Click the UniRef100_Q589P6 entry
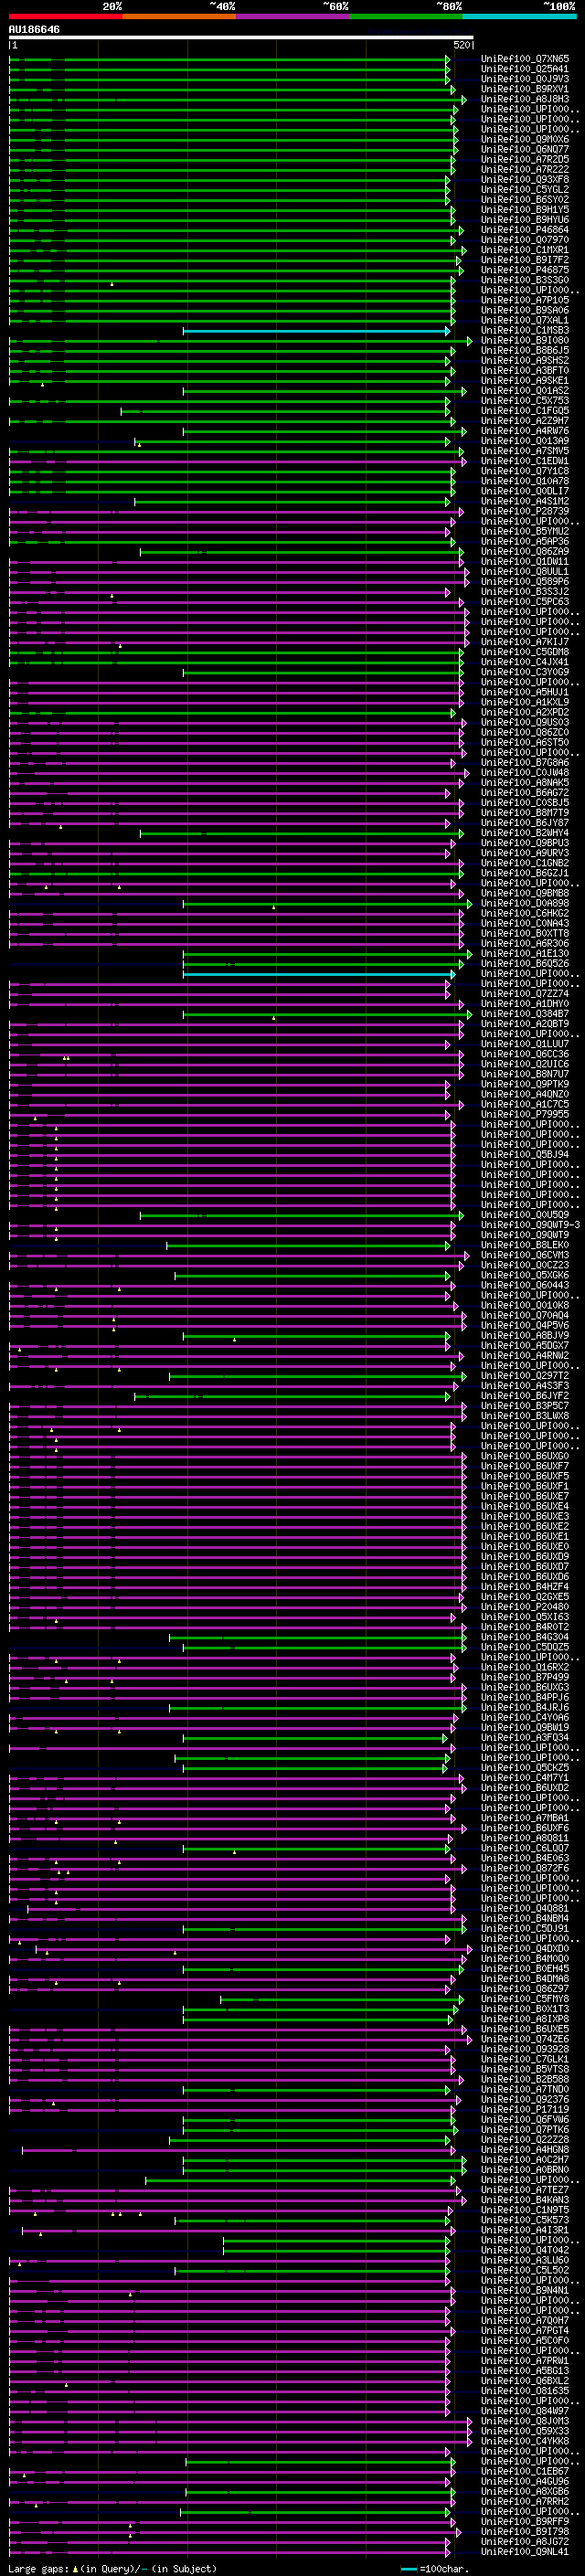The image size is (585, 2576). [x=525, y=582]
